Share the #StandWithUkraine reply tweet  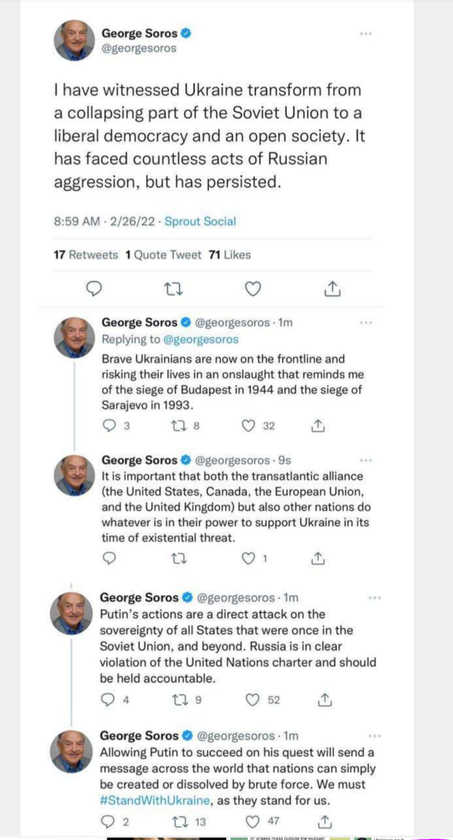[323, 821]
